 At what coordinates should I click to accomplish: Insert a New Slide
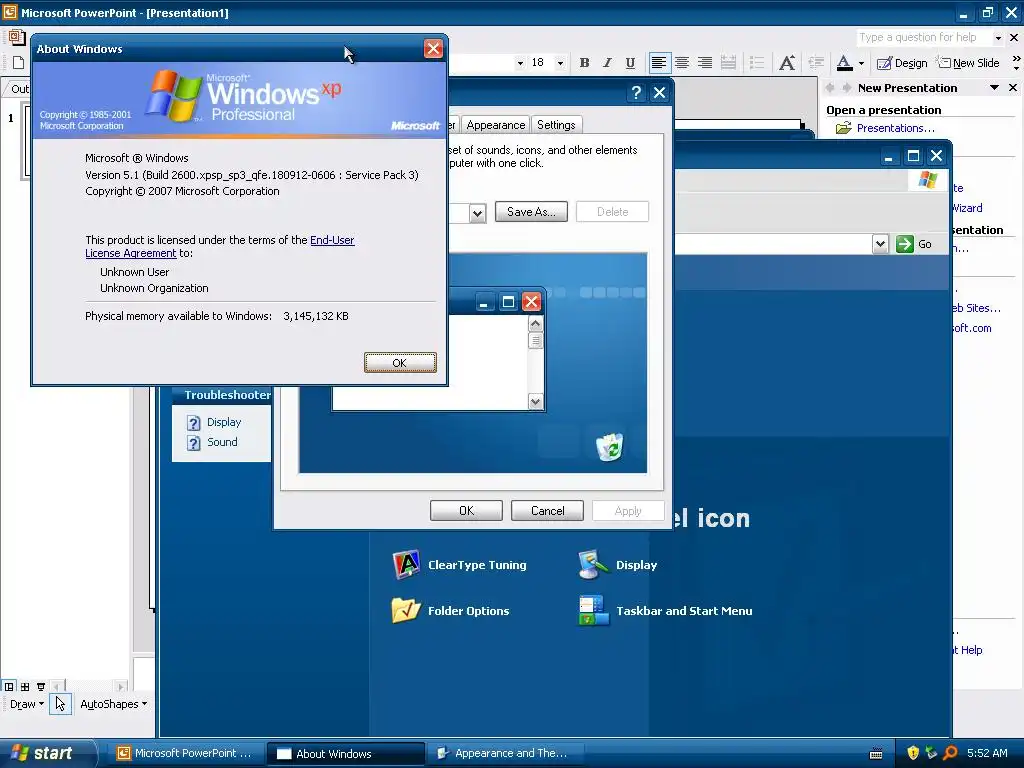click(x=968, y=63)
